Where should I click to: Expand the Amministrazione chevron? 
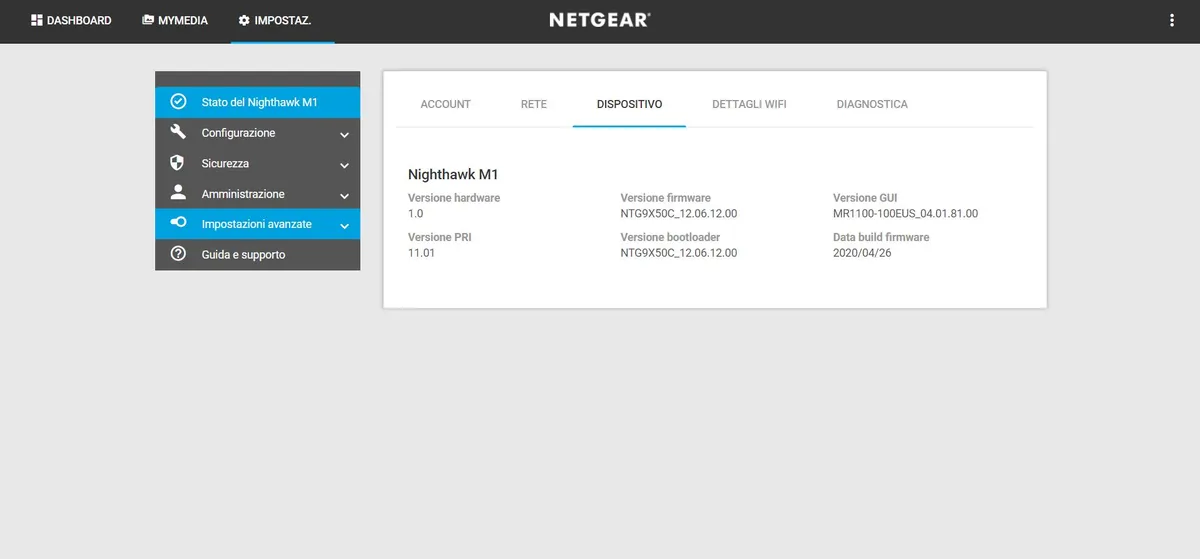(344, 196)
